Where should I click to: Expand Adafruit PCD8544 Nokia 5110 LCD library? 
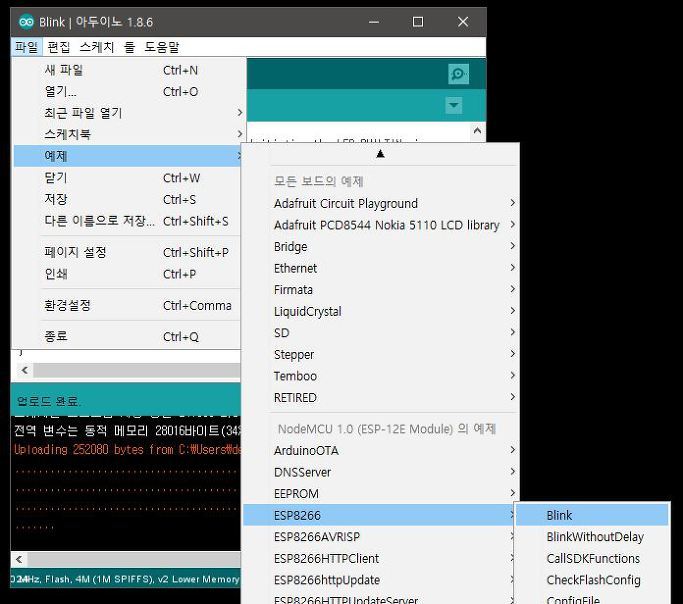381,225
